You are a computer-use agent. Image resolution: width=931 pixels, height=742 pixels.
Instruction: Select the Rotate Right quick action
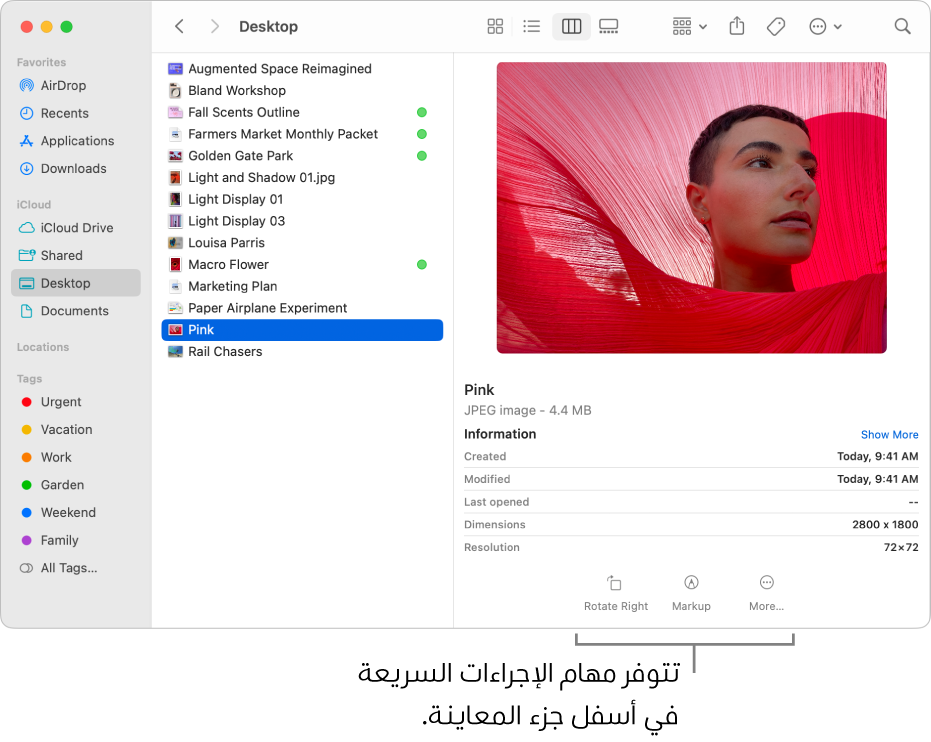coord(616,592)
